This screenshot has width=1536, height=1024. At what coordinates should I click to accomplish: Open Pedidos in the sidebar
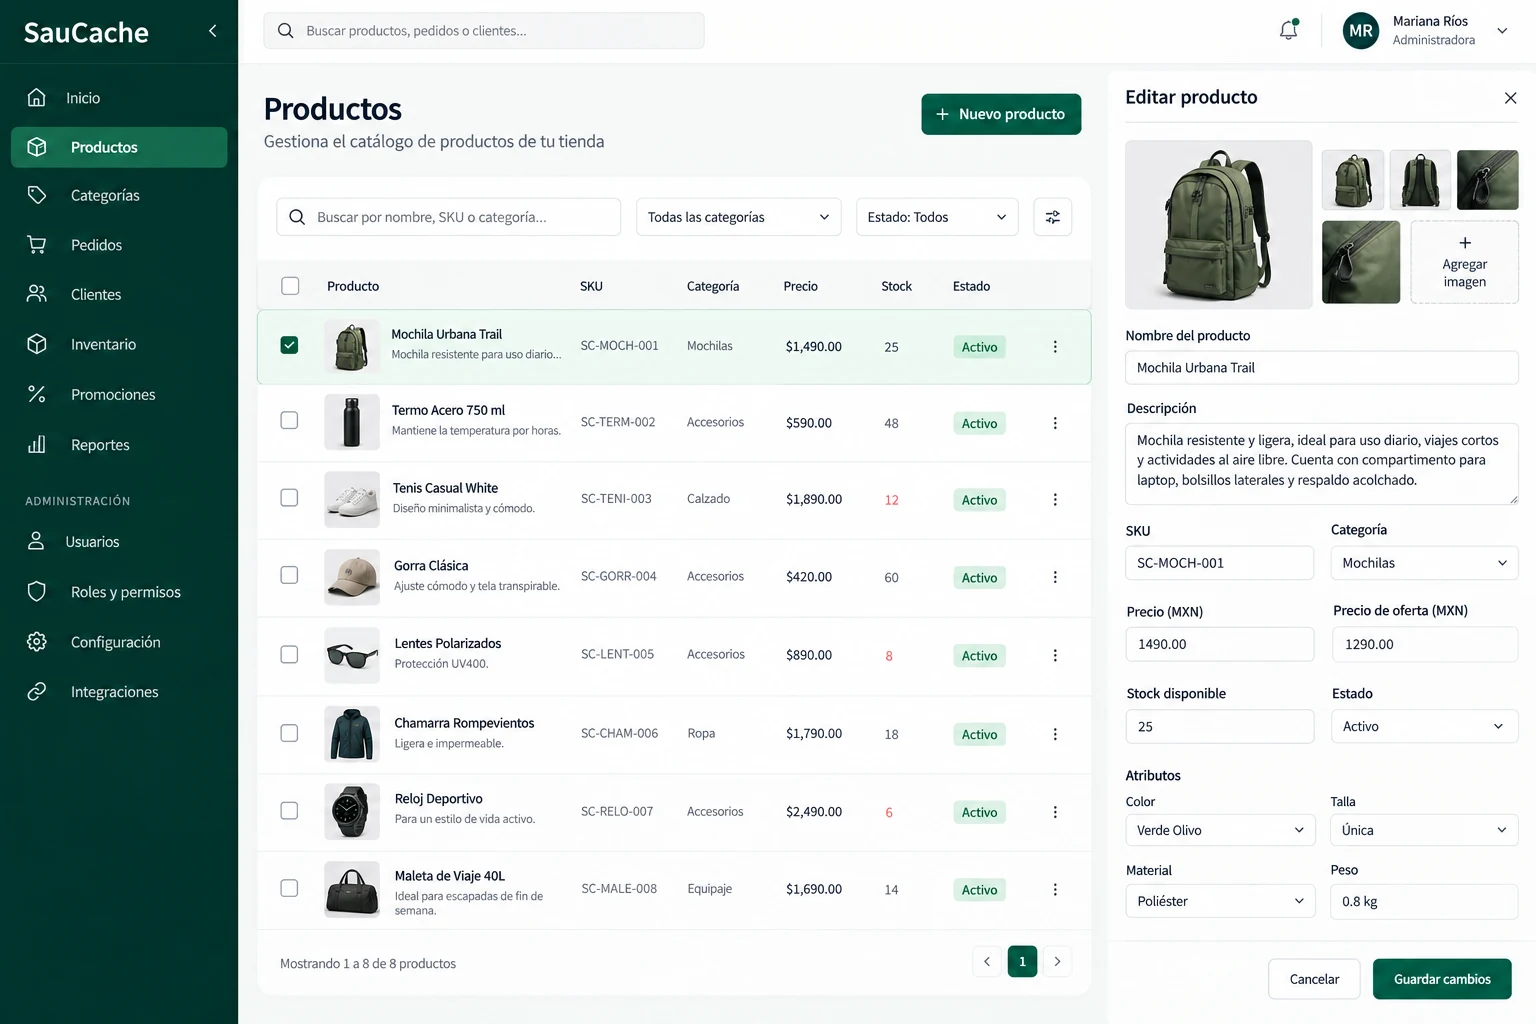(119, 245)
